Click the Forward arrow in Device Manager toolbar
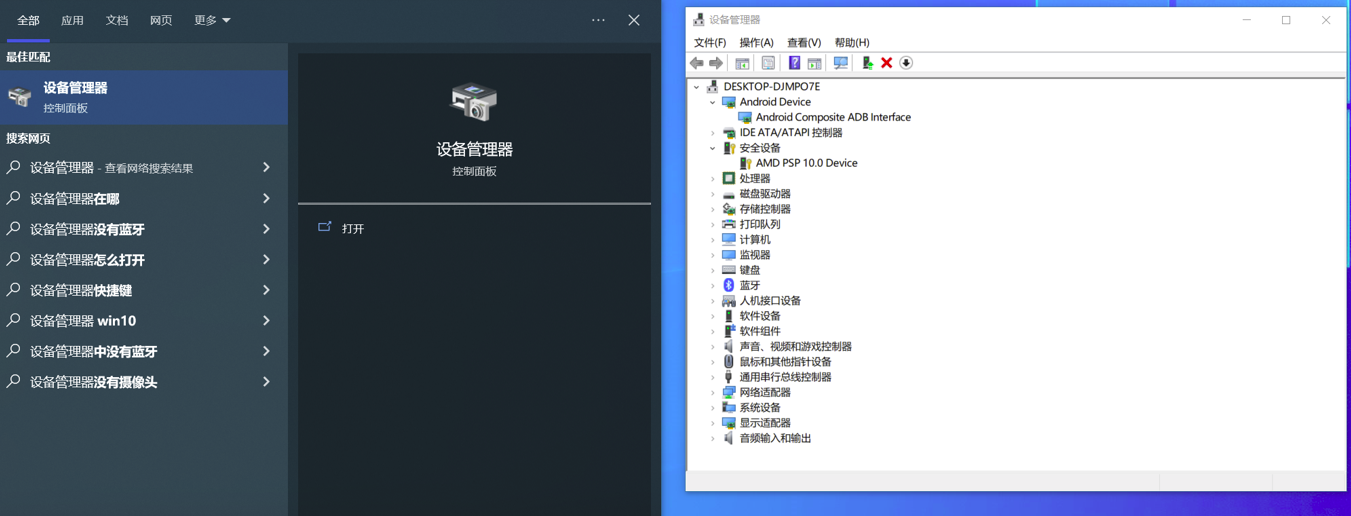This screenshot has height=516, width=1351. click(x=716, y=63)
